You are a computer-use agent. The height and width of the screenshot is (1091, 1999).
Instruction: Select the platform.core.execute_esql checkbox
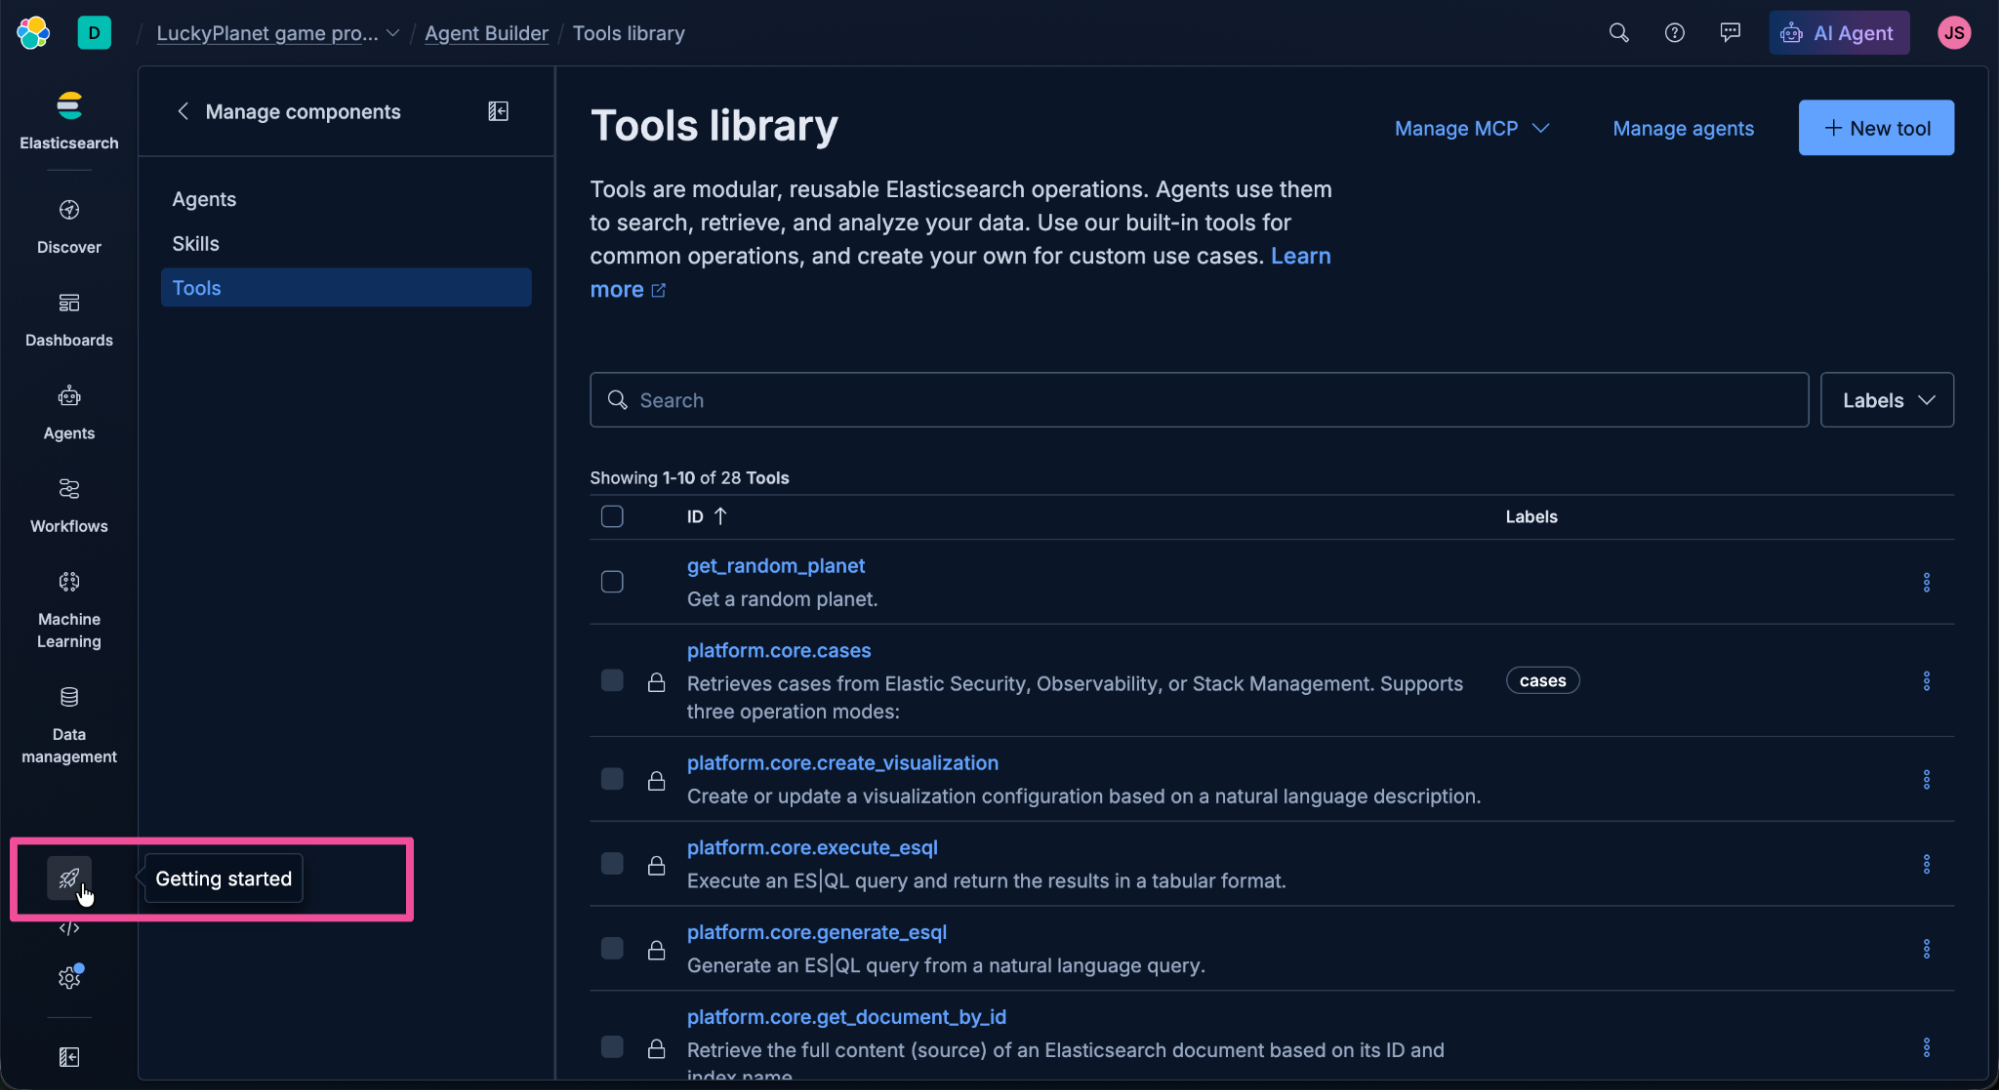click(x=612, y=864)
